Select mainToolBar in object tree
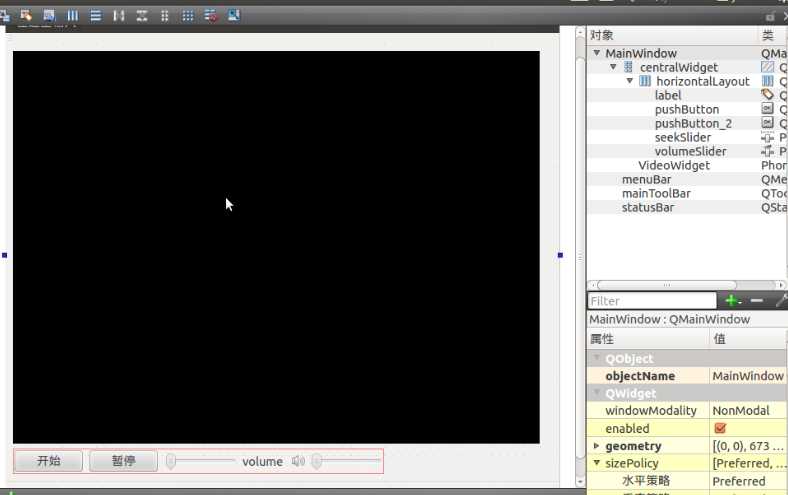 click(x=656, y=193)
